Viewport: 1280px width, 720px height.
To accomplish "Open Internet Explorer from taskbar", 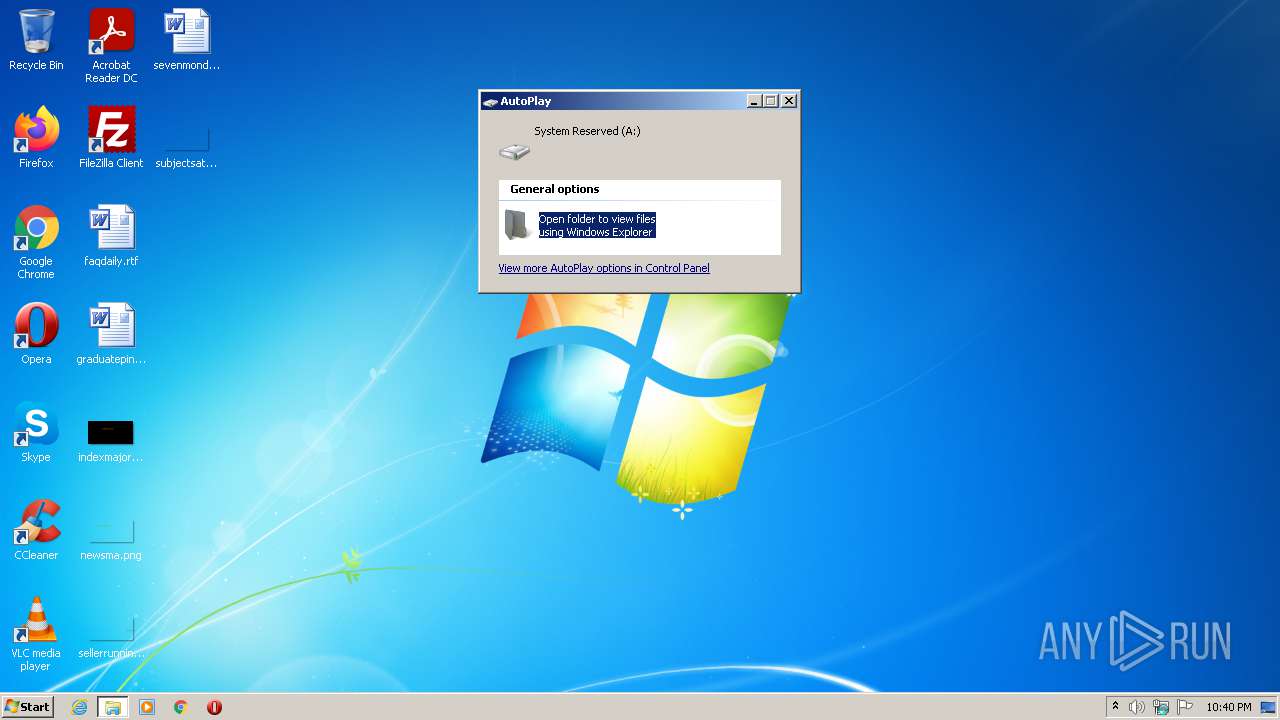I will point(79,707).
